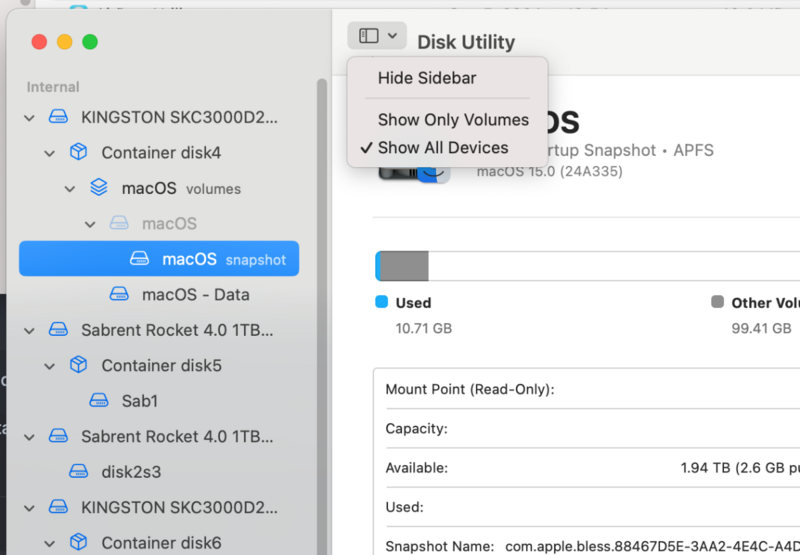Click the disk2s3 volume icon
This screenshot has height=555, width=800.
79,471
